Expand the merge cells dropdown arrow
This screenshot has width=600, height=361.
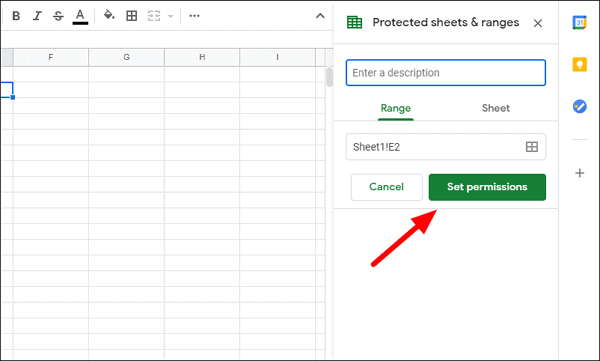point(171,16)
